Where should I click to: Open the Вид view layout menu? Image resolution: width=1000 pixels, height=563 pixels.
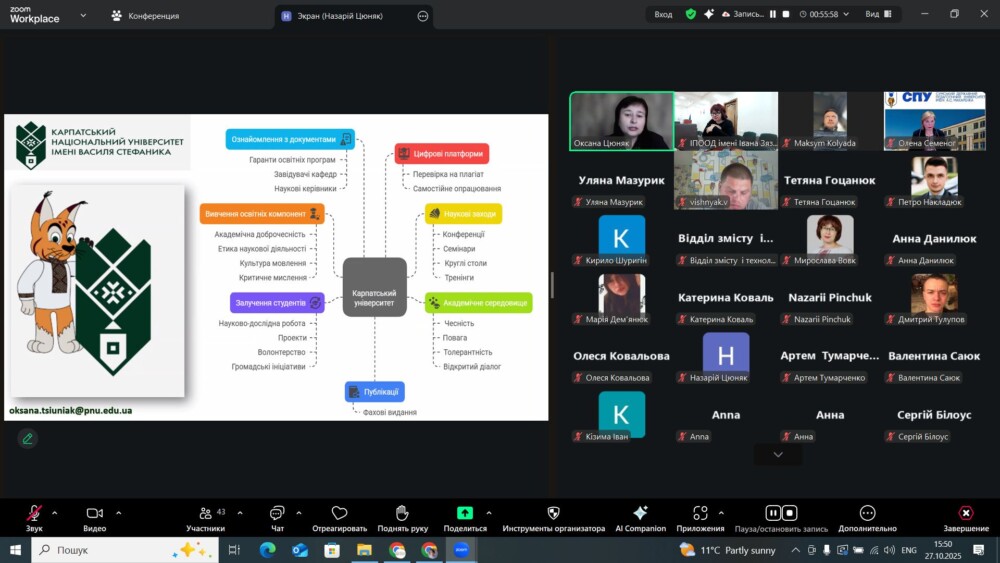point(877,15)
